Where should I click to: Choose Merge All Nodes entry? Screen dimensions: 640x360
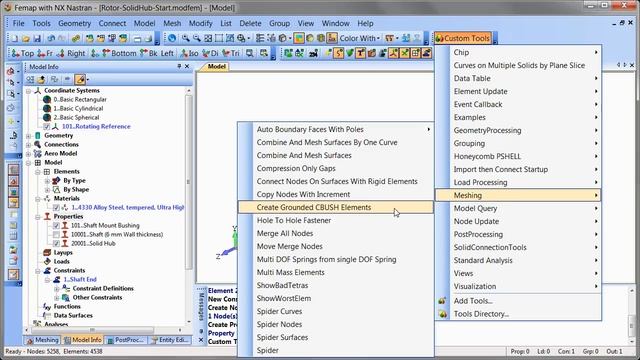point(336,233)
